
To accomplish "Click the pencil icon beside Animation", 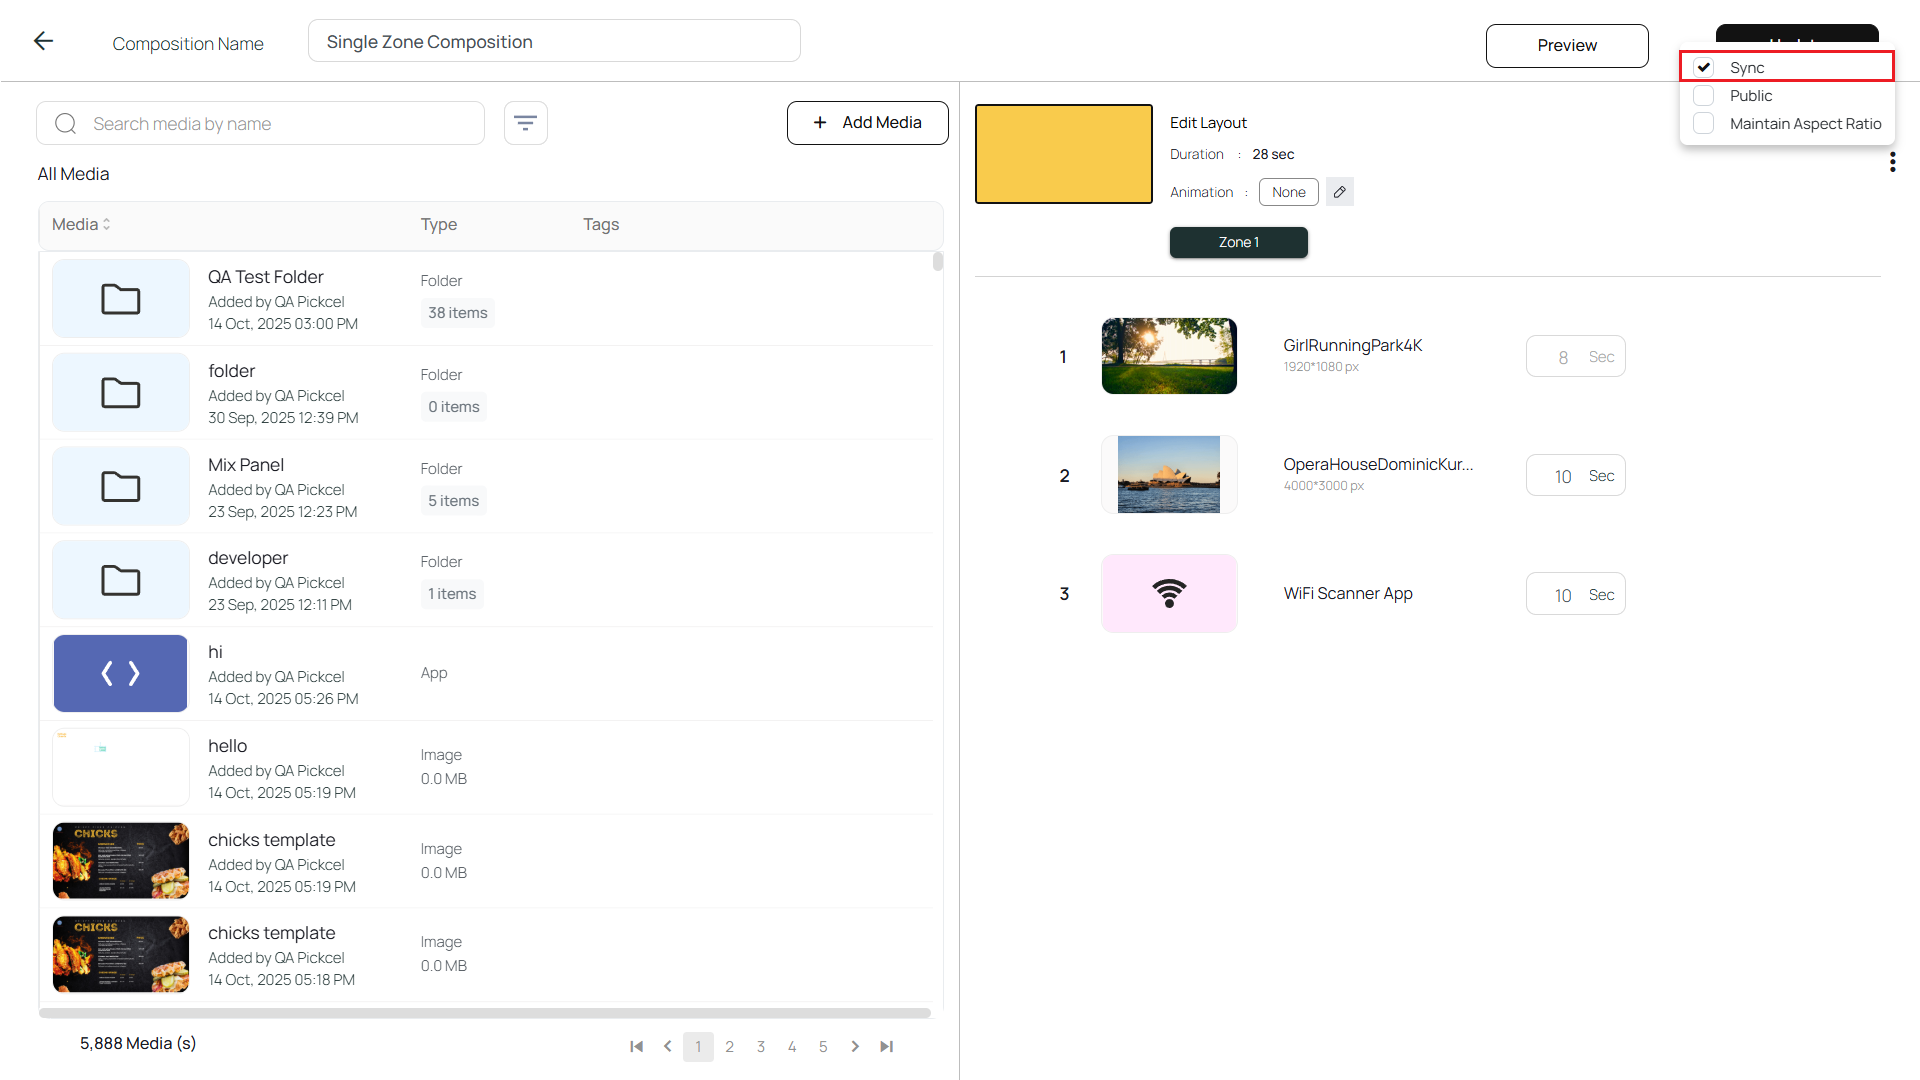I will [1339, 191].
